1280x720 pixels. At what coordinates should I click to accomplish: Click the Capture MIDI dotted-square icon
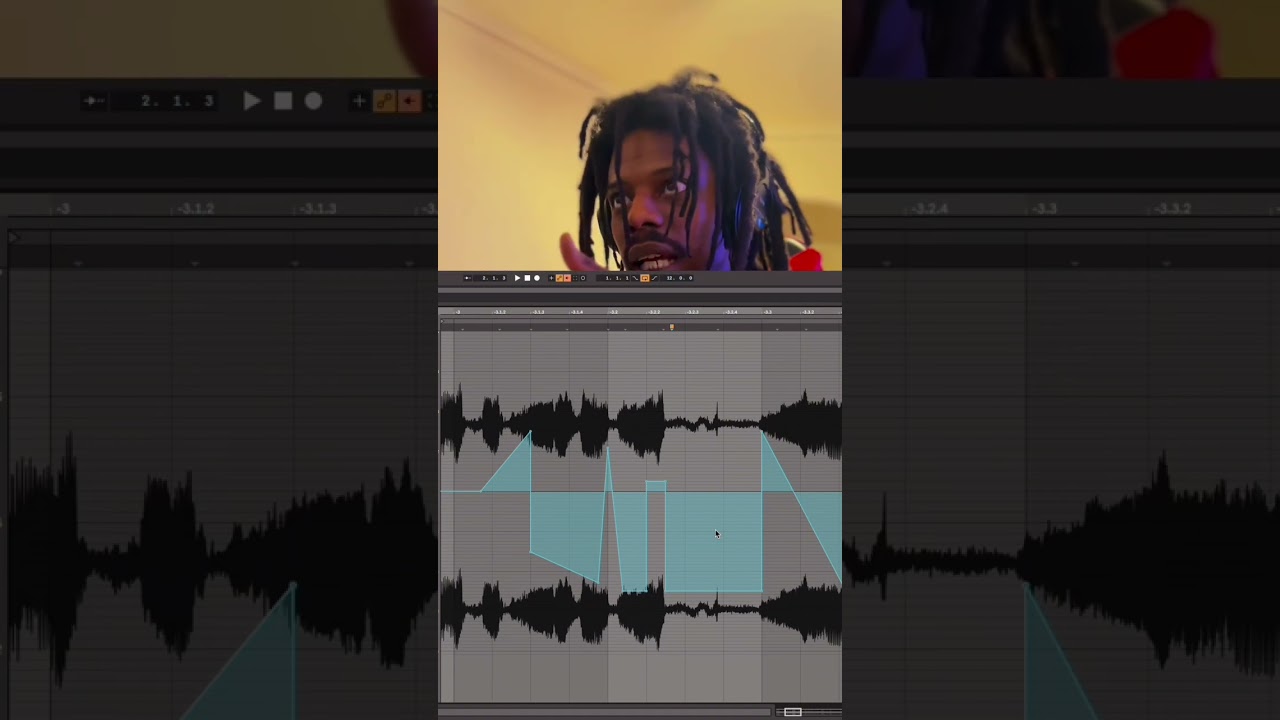click(x=575, y=278)
